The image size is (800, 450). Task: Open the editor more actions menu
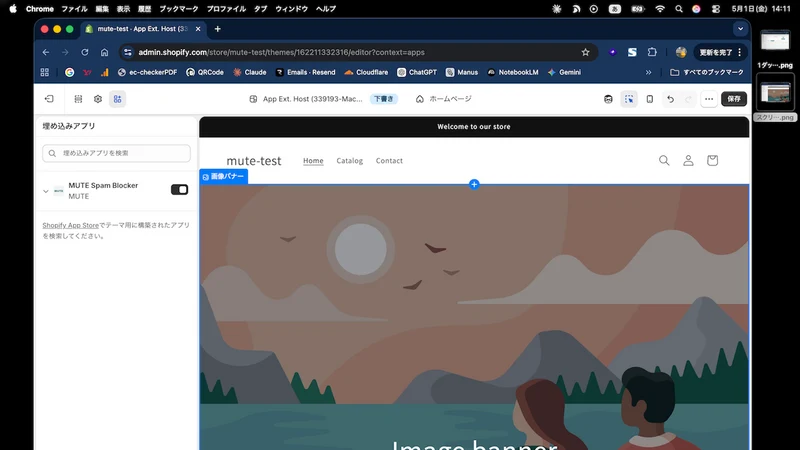click(x=709, y=99)
